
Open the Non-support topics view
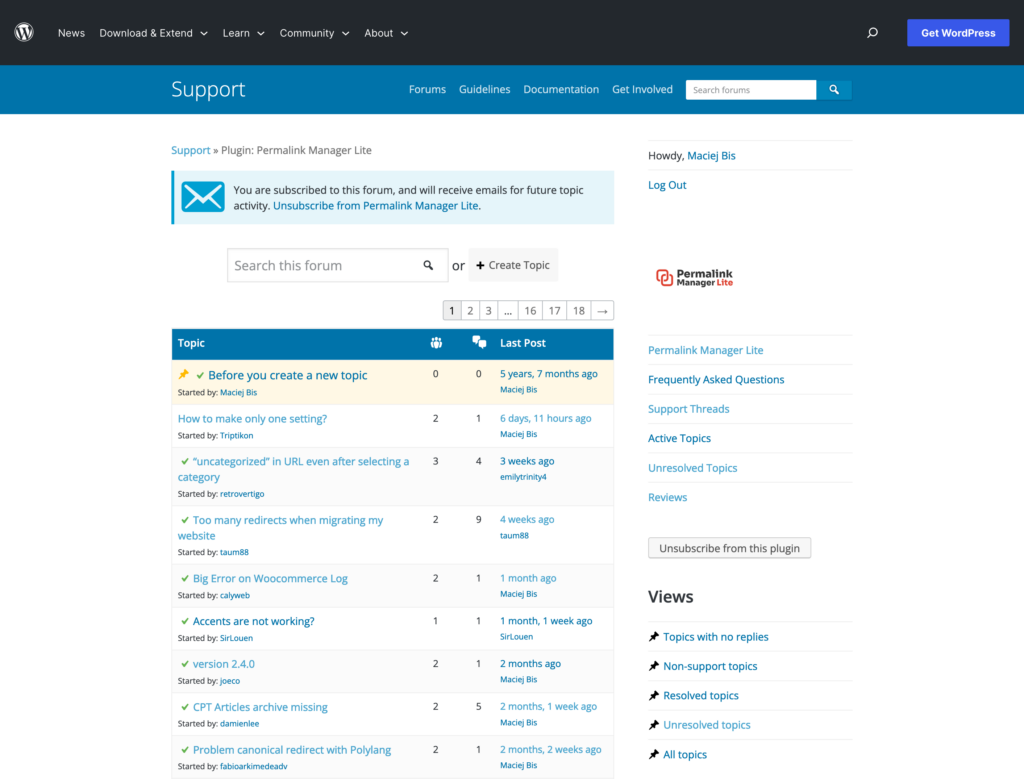710,666
